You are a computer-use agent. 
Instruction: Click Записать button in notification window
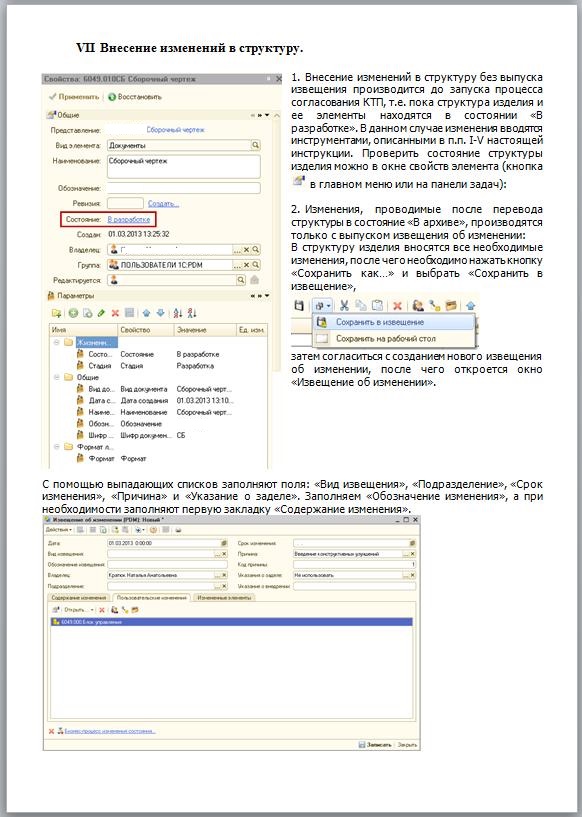(x=375, y=745)
